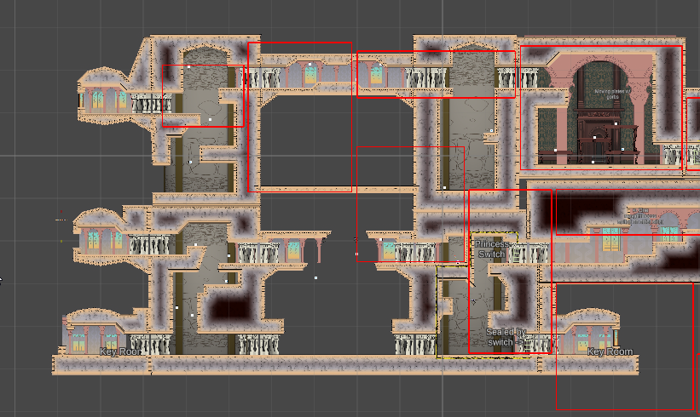
Task: Select the small text label above the throne
Action: (613, 94)
